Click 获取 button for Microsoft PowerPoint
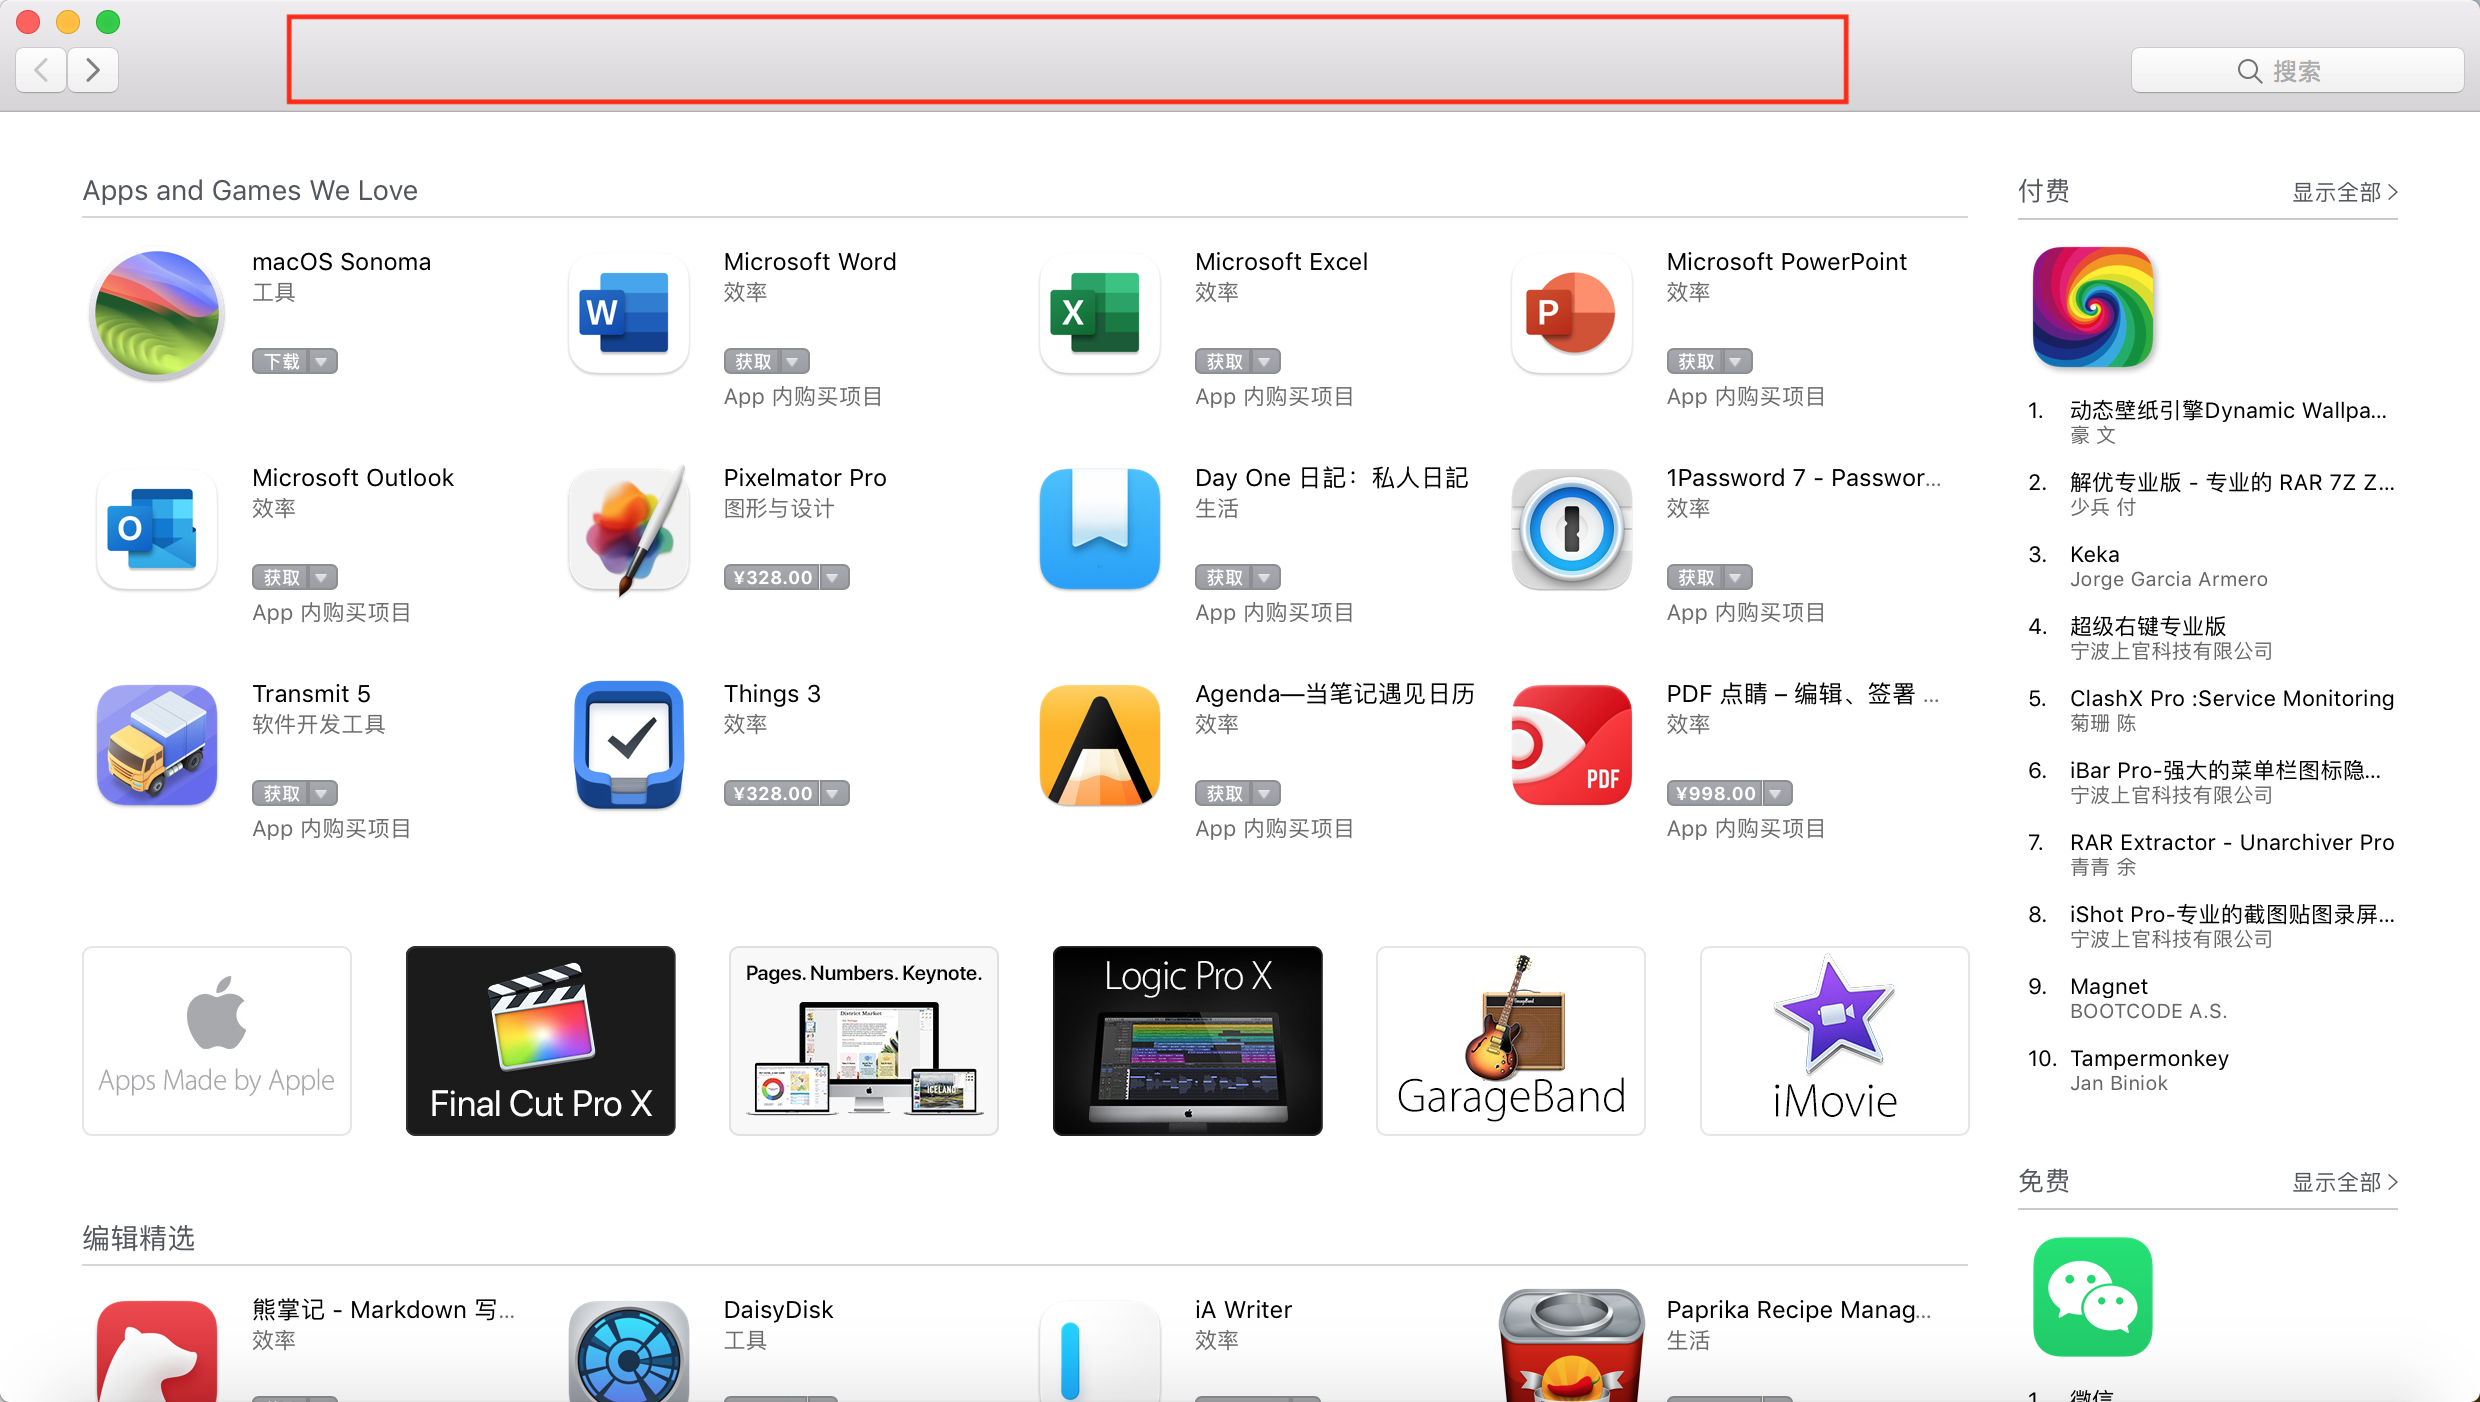 click(x=1695, y=362)
